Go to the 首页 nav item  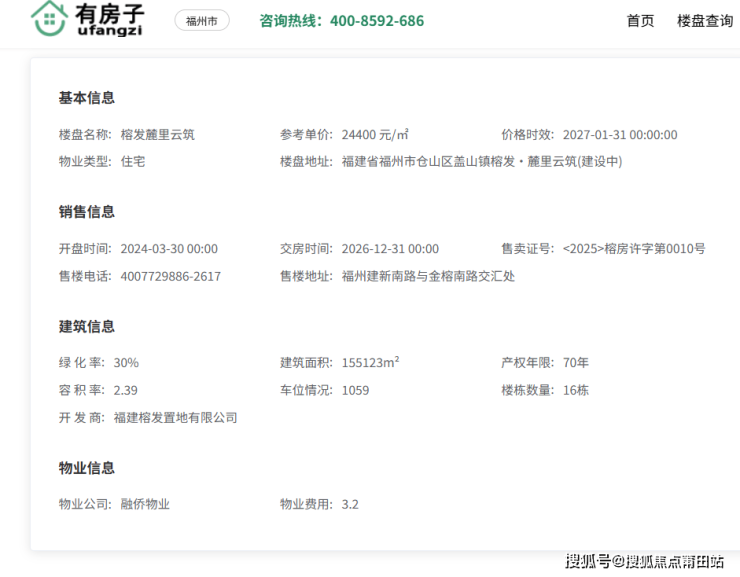[x=640, y=21]
